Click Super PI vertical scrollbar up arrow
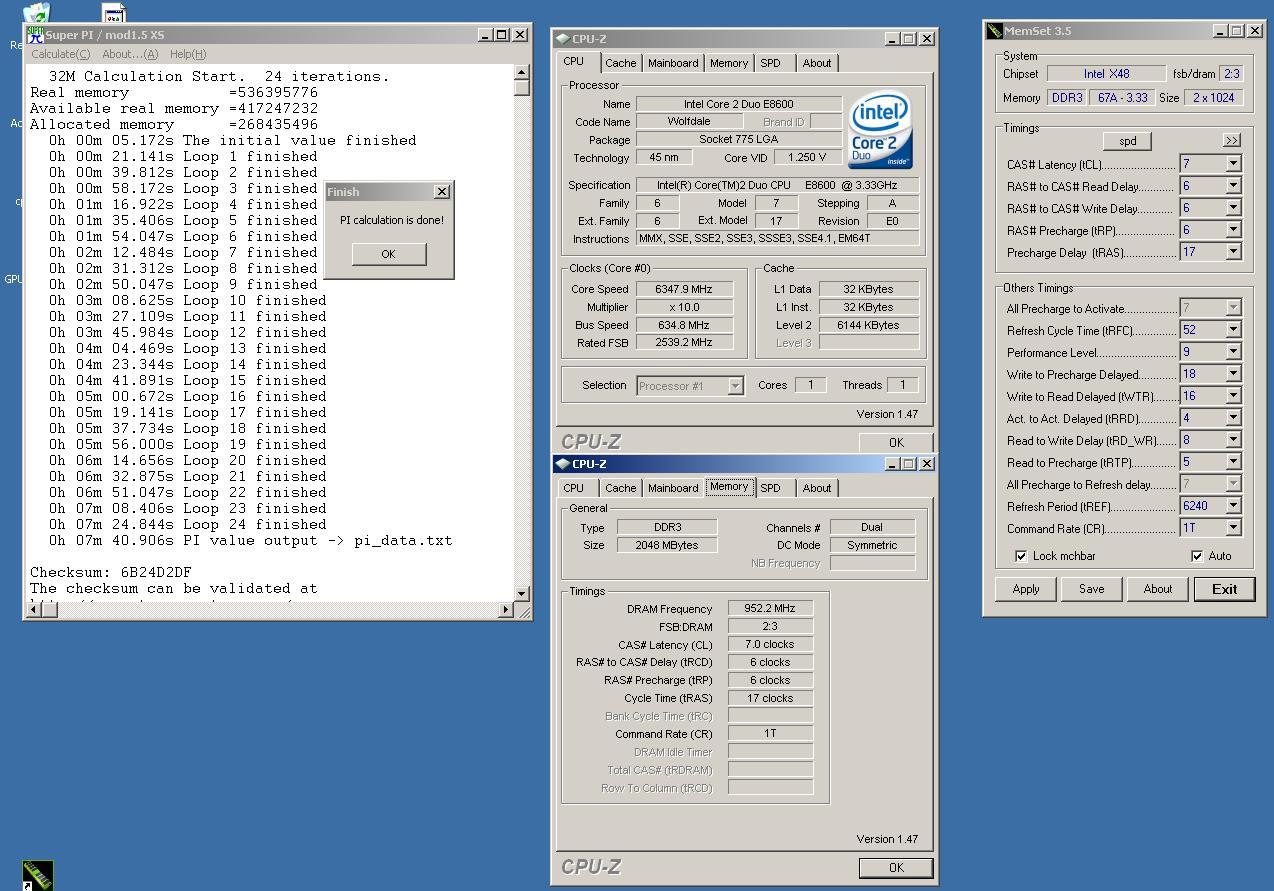Screen dimensions: 1274x891 point(521,72)
